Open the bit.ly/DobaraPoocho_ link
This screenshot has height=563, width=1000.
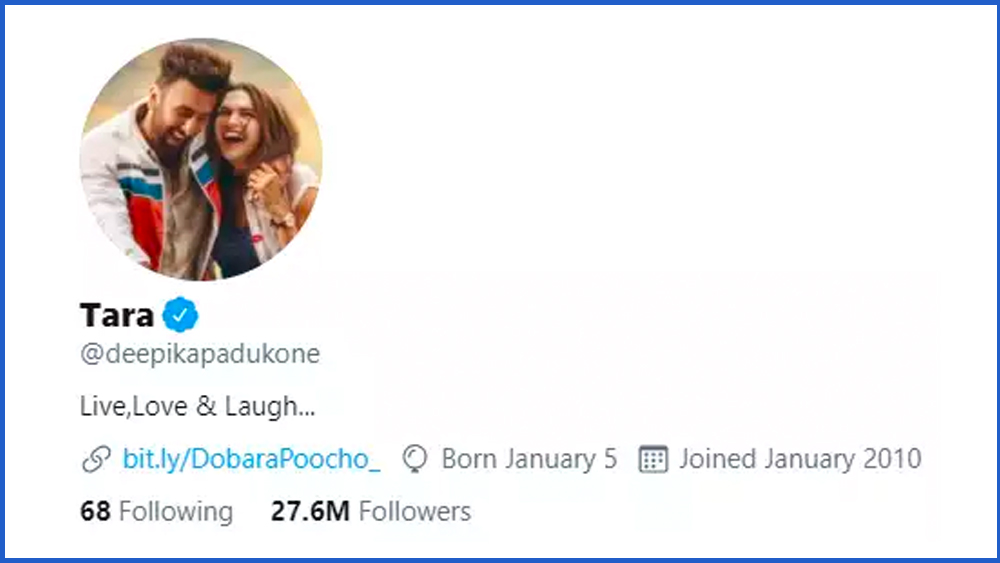click(x=251, y=459)
